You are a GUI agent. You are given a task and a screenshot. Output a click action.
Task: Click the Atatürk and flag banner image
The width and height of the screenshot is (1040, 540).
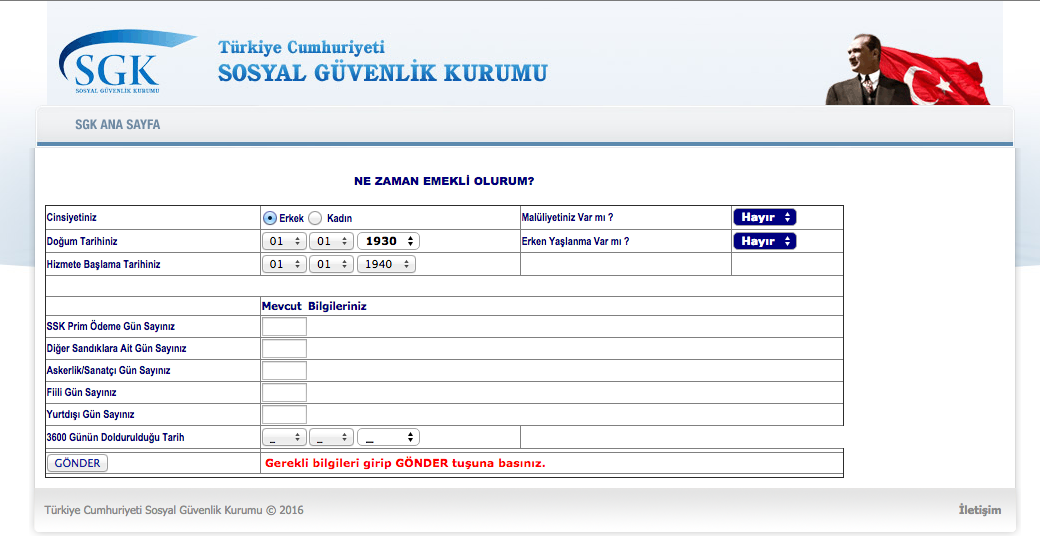(906, 70)
